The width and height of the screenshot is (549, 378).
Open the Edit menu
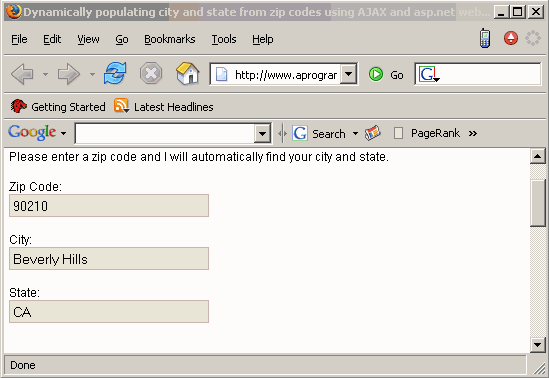[52, 39]
